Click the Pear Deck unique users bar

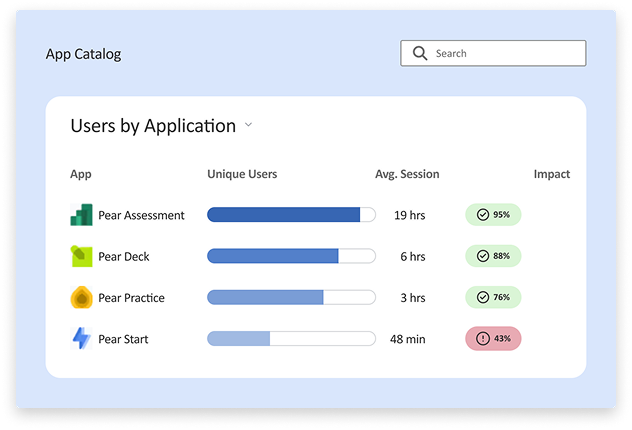click(291, 256)
